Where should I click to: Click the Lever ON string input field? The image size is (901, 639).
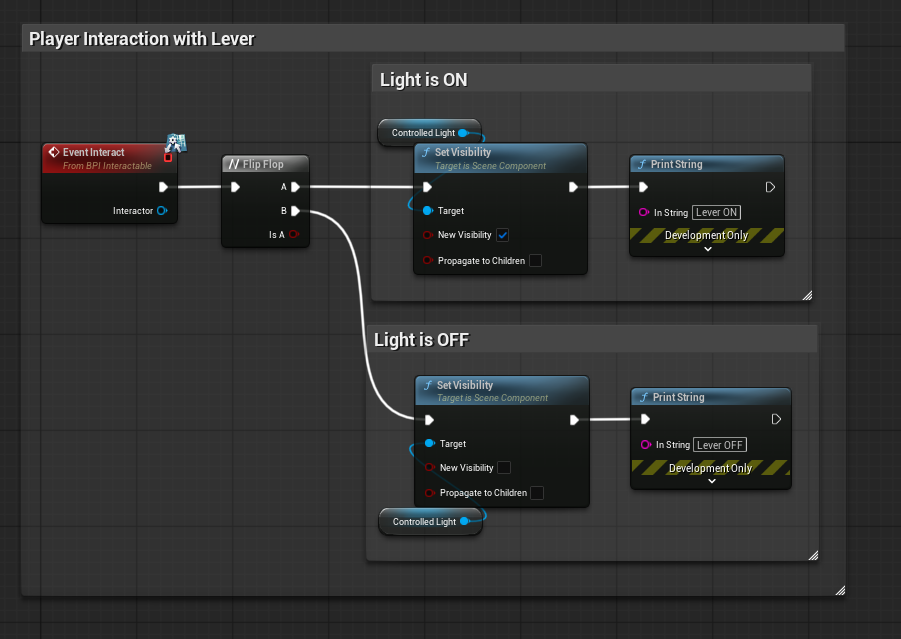[x=716, y=212]
